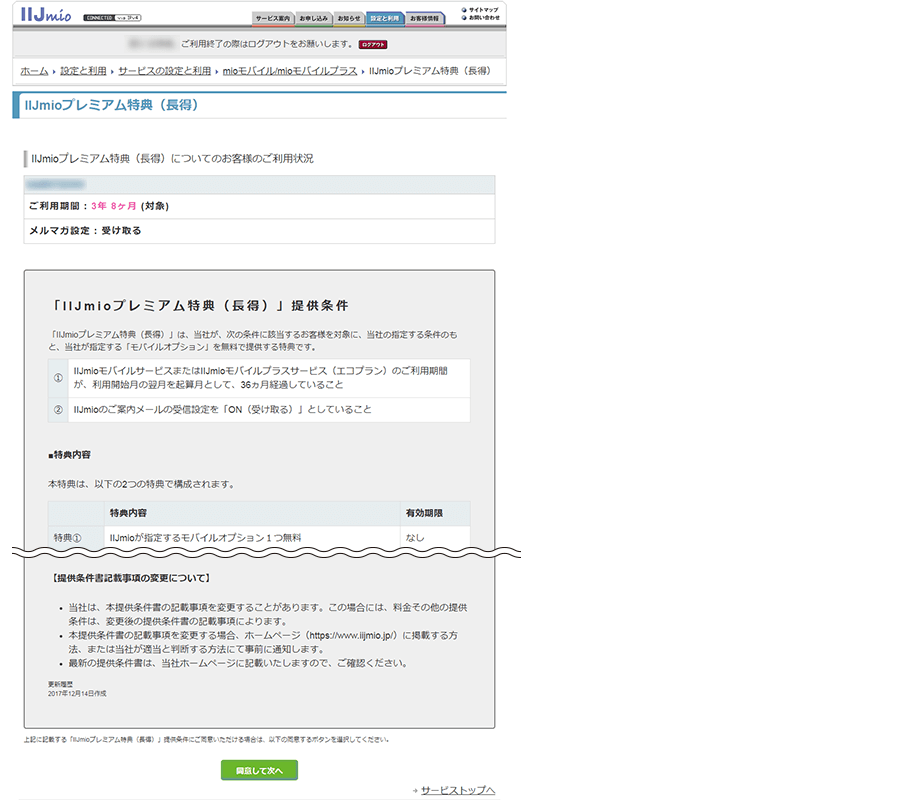Open the お知らせ tab

pos(349,18)
